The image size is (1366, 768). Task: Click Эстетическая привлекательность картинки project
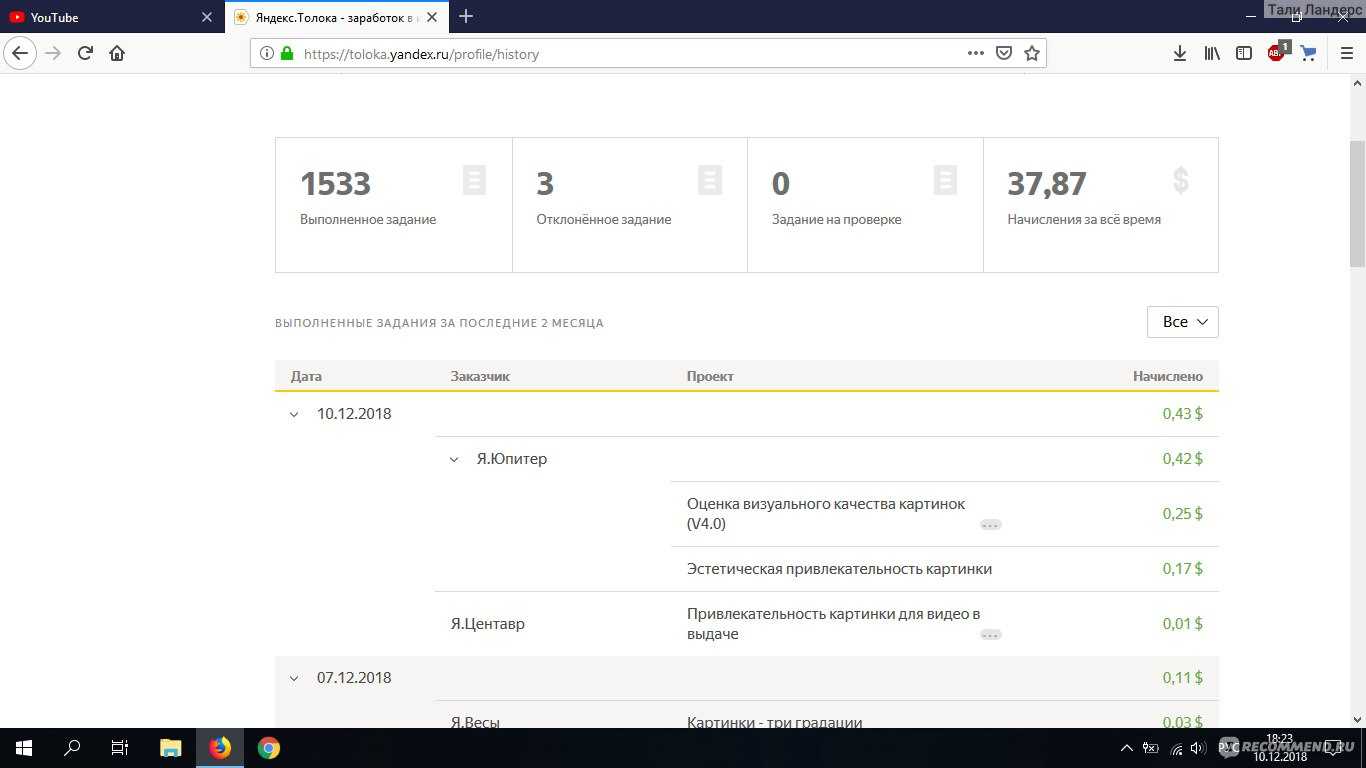coord(839,569)
